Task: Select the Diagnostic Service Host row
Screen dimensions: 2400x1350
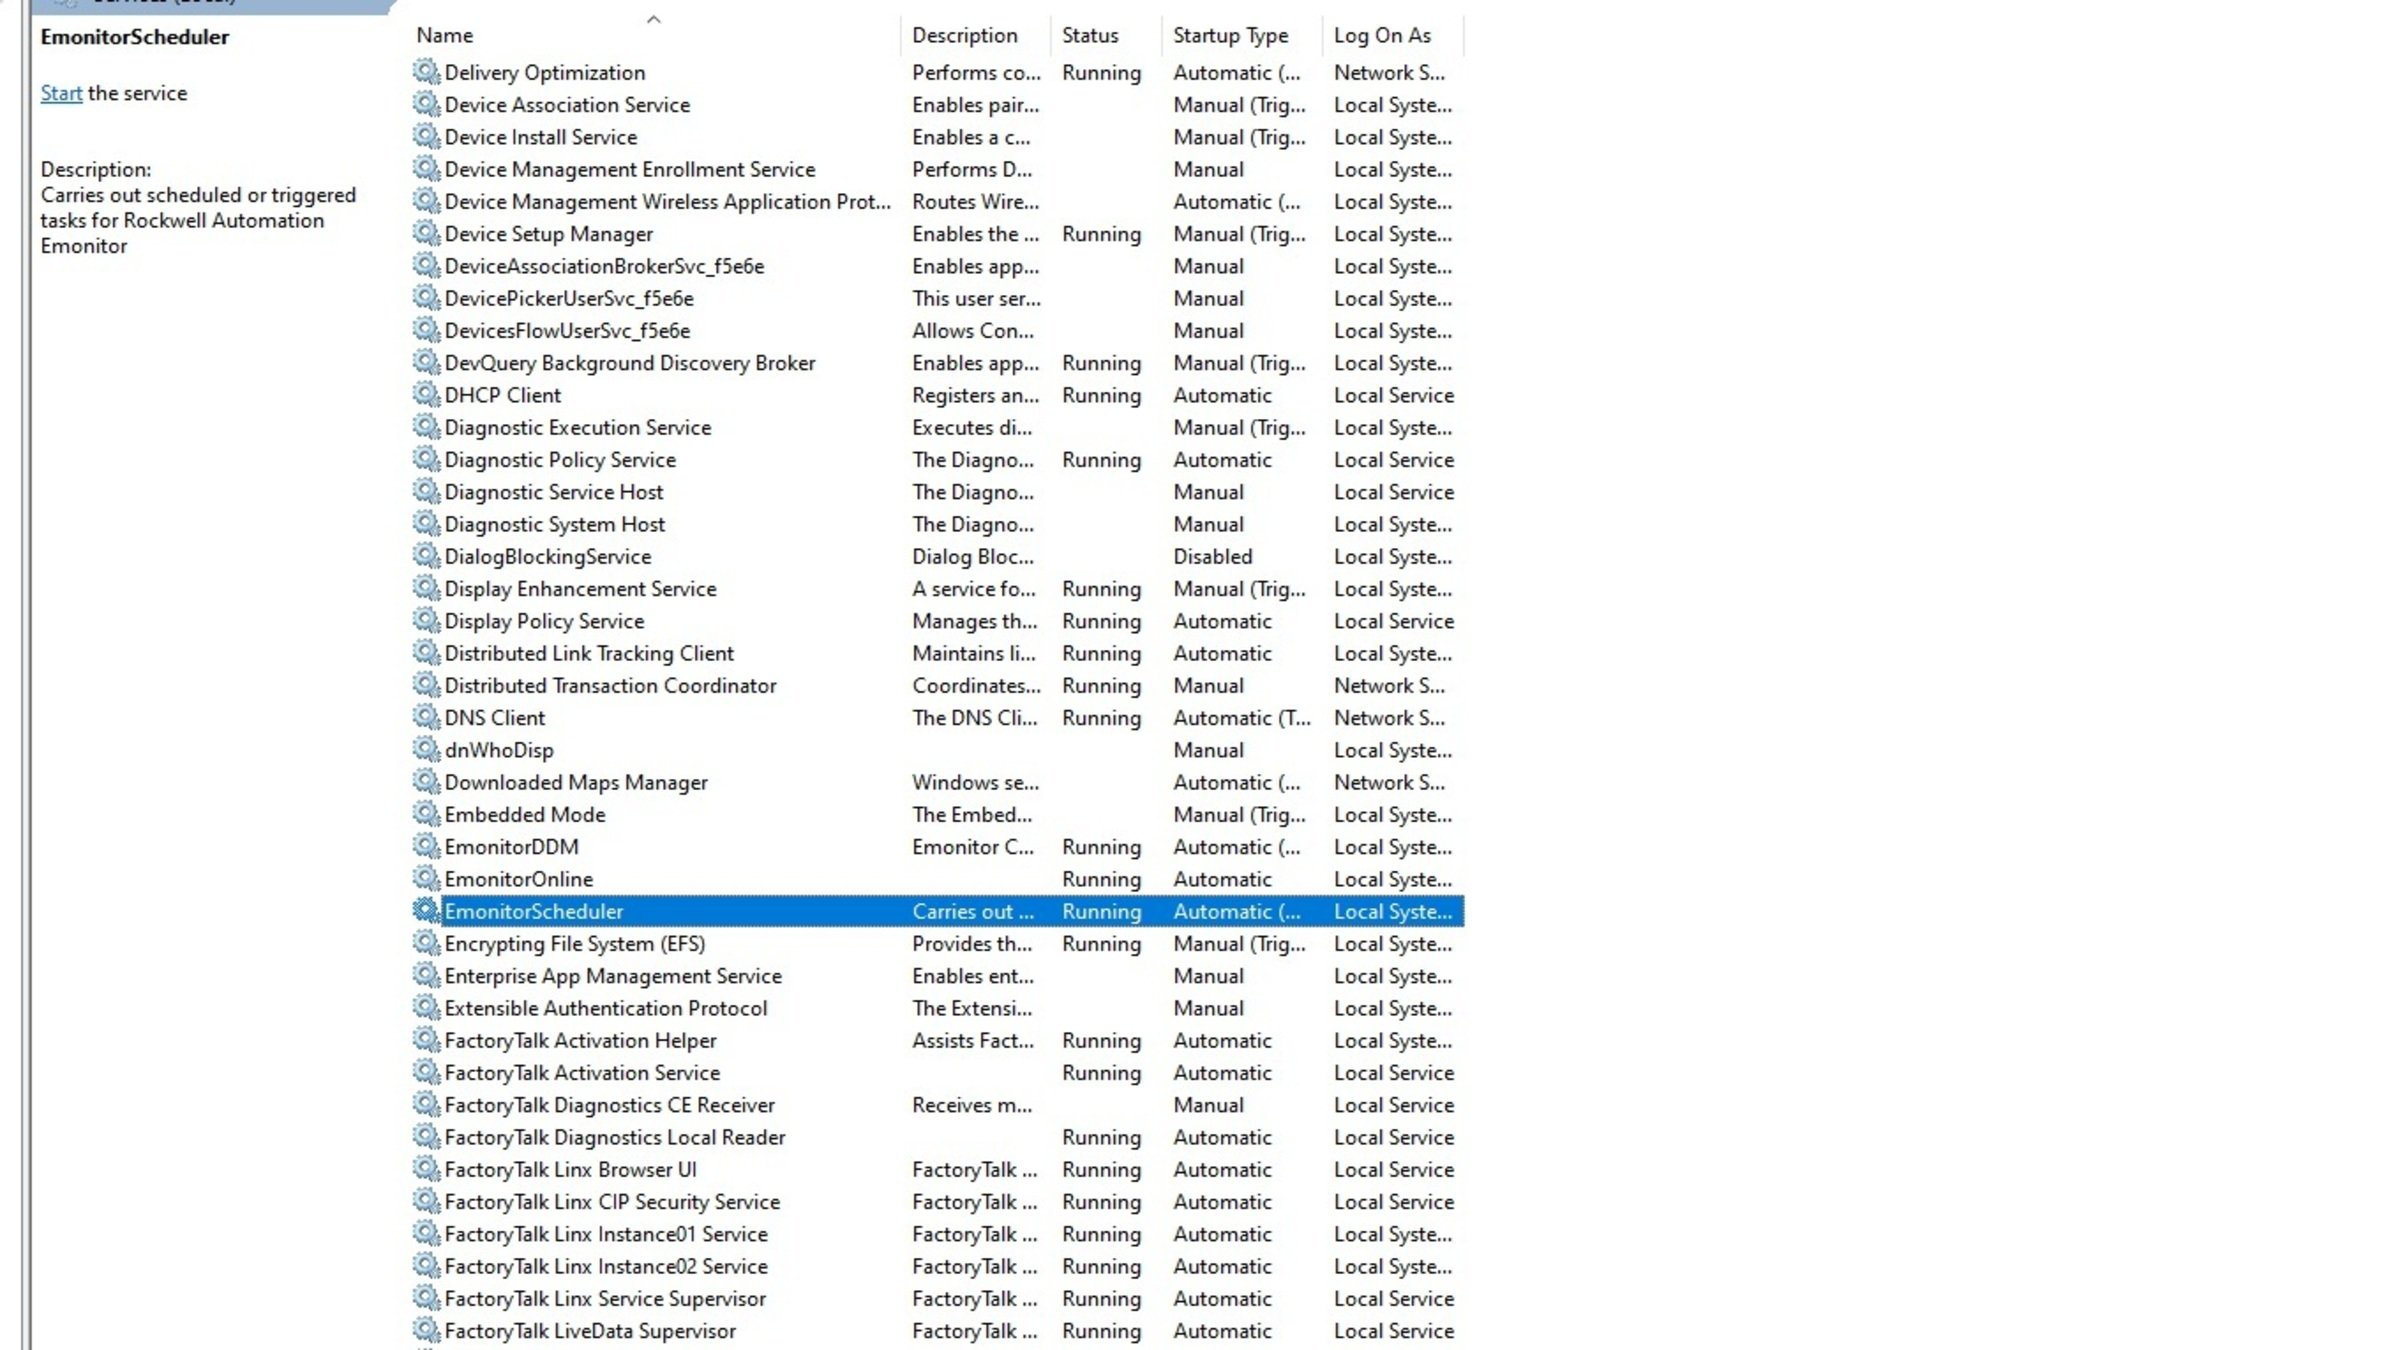Action: pos(937,491)
